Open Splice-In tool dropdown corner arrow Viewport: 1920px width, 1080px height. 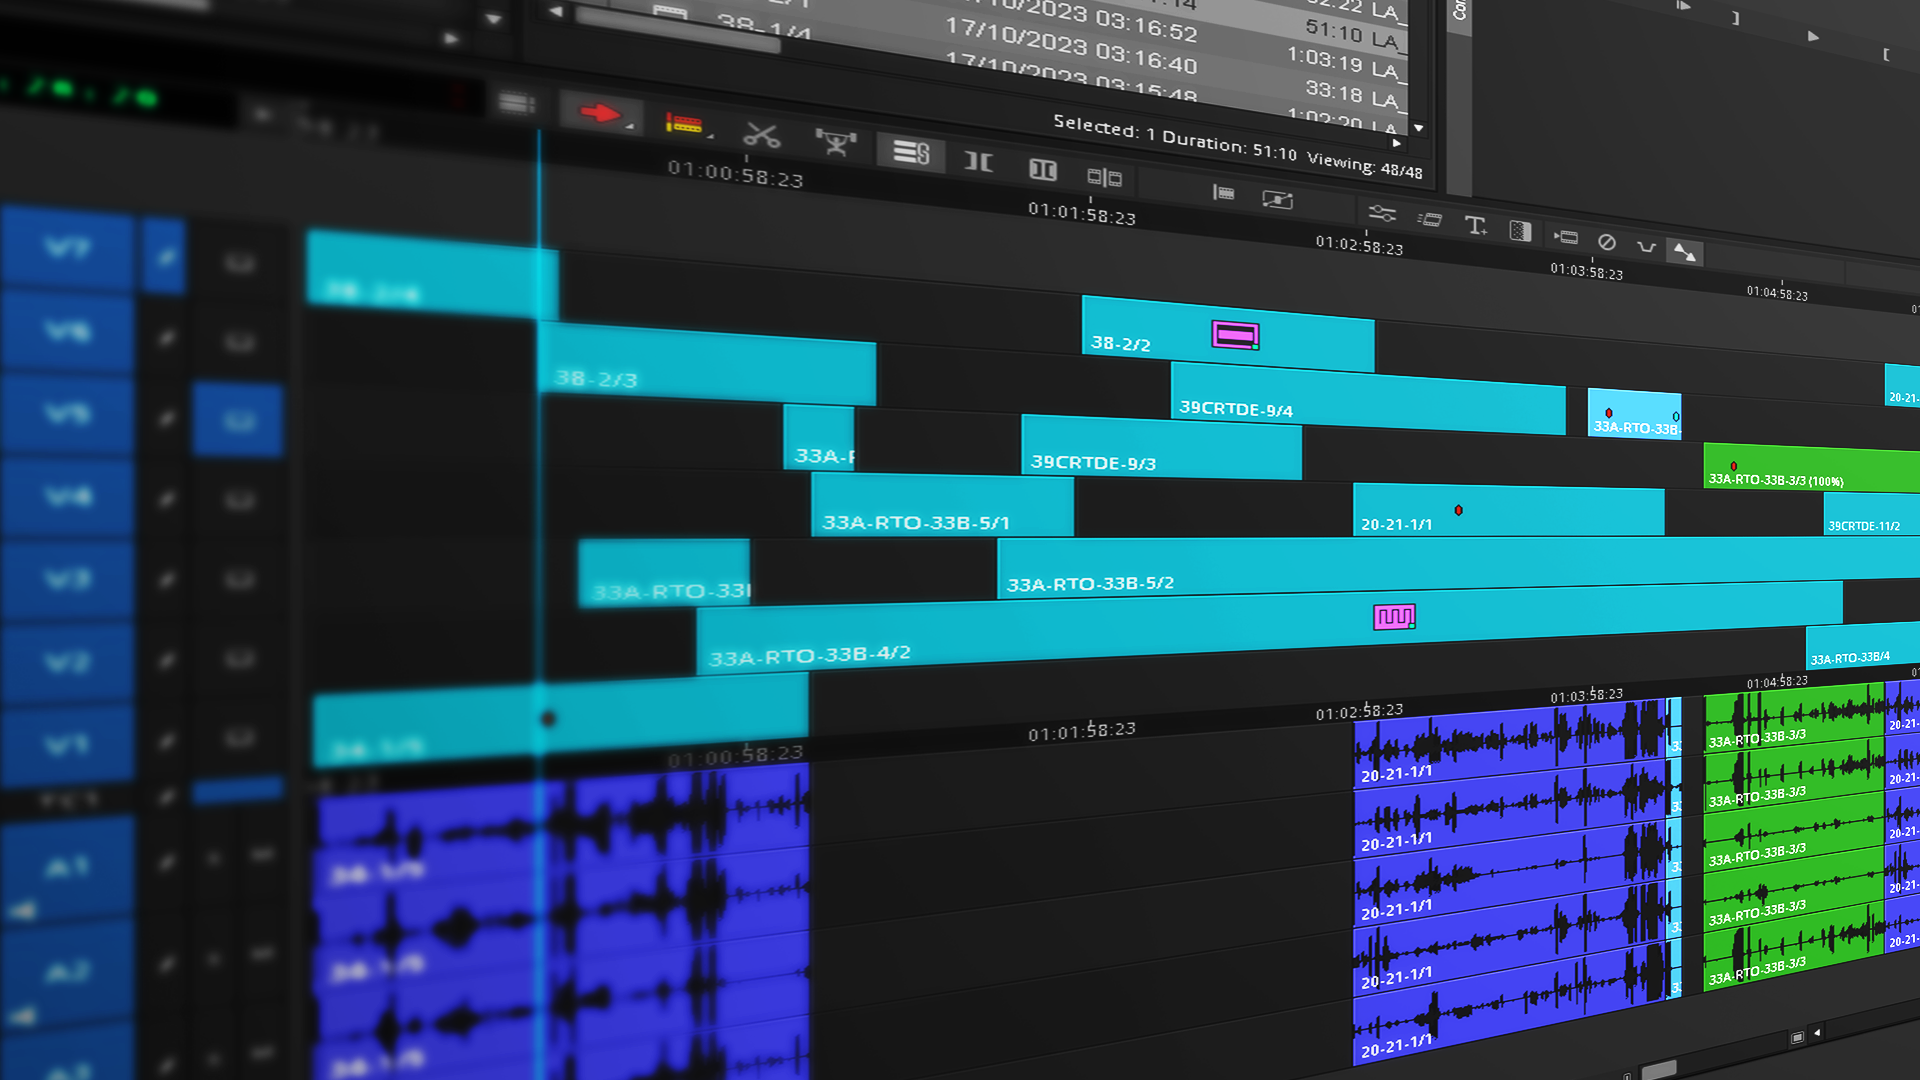(x=629, y=127)
